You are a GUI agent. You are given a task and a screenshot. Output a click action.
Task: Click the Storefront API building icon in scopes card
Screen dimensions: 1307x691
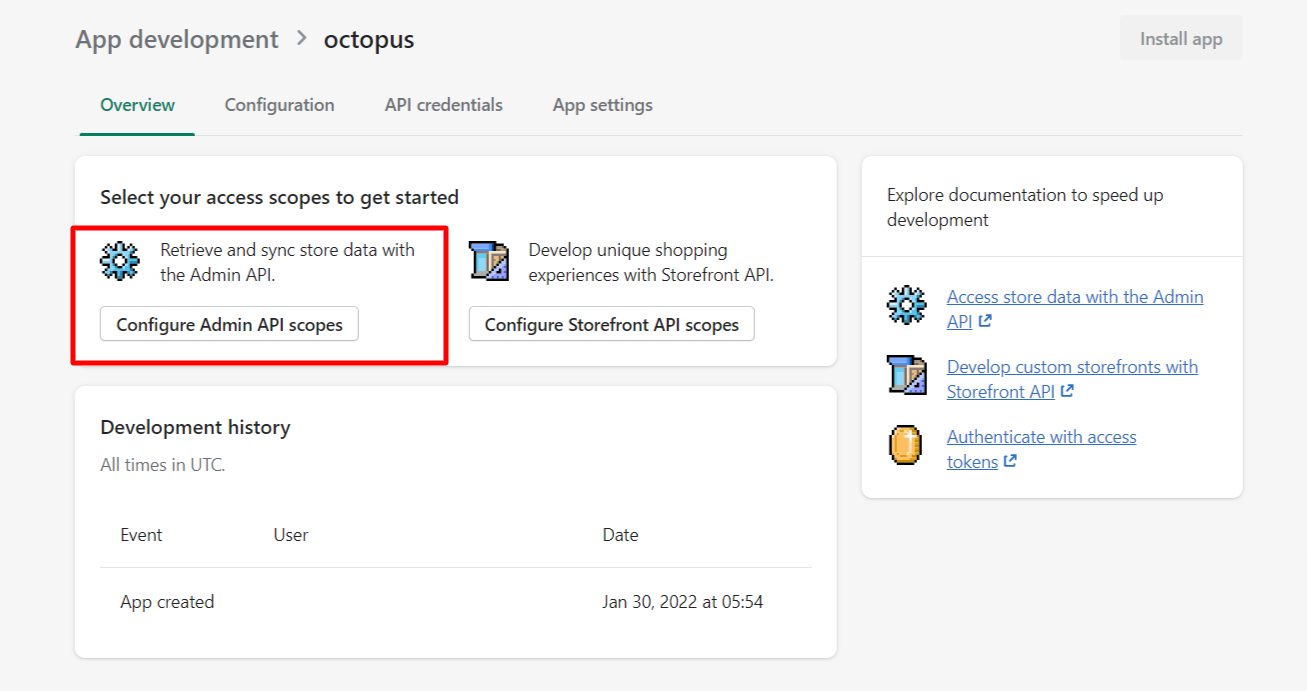click(x=489, y=261)
